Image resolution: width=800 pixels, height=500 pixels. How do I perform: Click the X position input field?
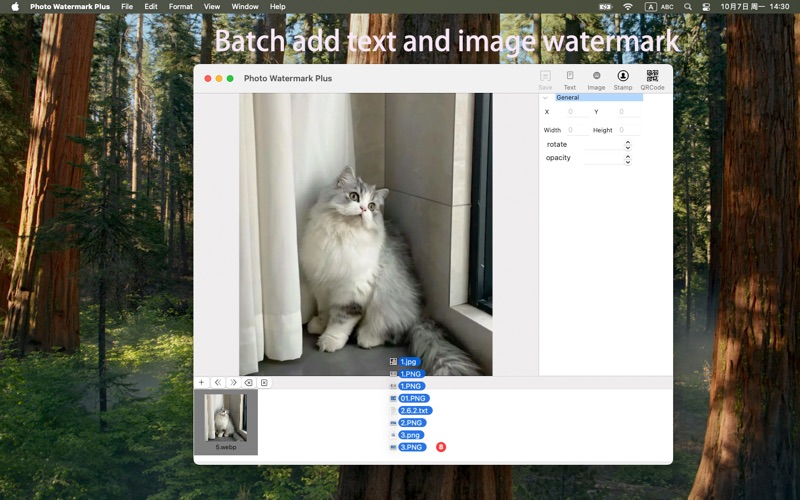[x=577, y=112]
